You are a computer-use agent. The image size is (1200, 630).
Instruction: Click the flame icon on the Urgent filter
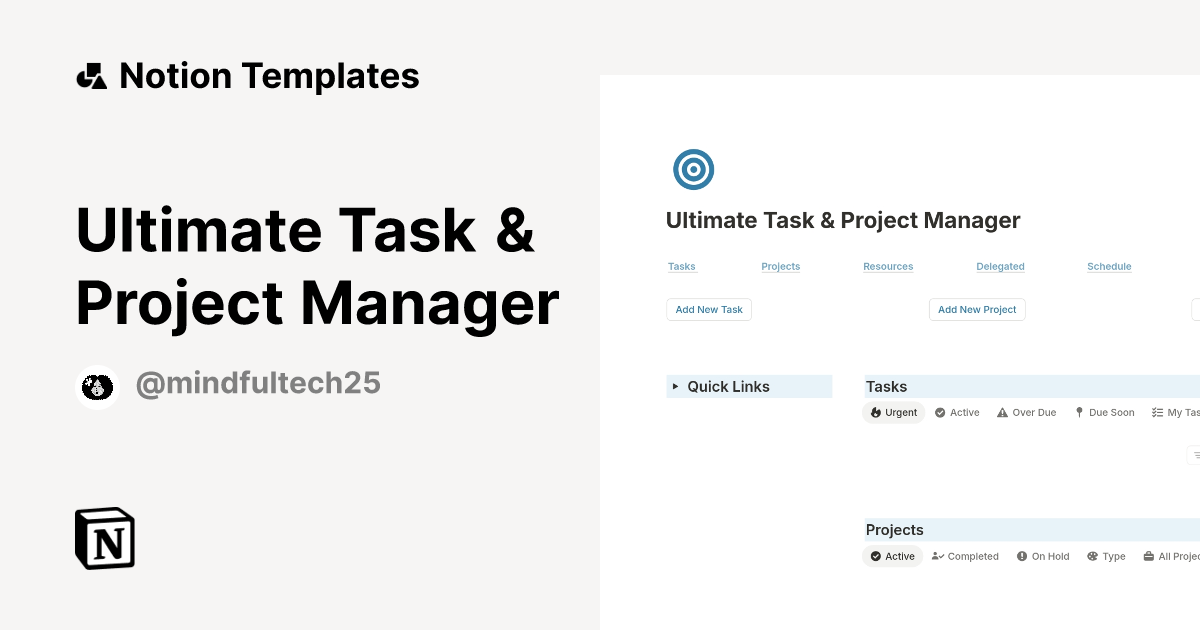[874, 412]
